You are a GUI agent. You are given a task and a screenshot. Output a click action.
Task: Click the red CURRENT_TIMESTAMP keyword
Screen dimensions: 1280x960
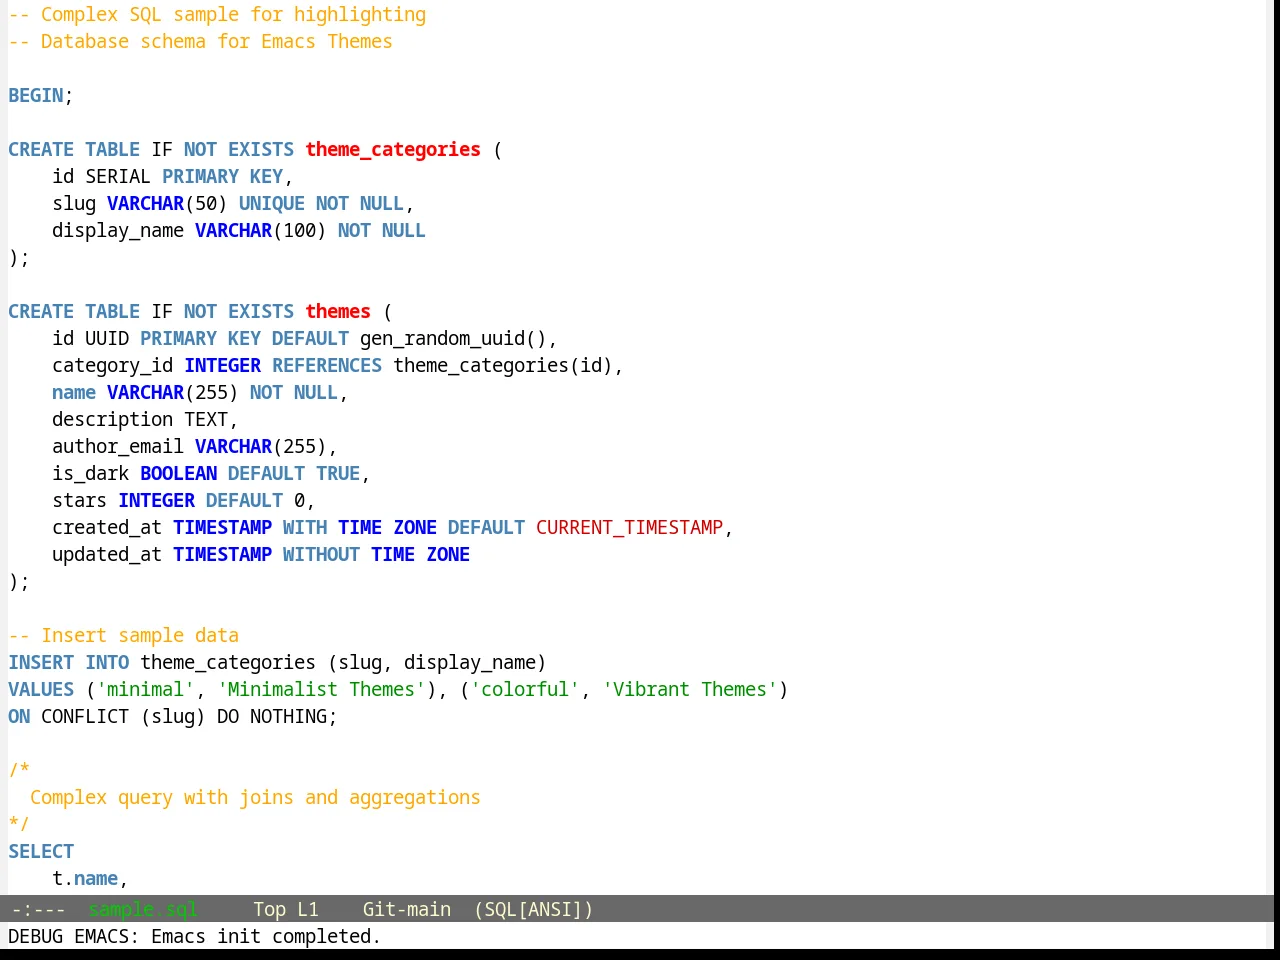[629, 527]
